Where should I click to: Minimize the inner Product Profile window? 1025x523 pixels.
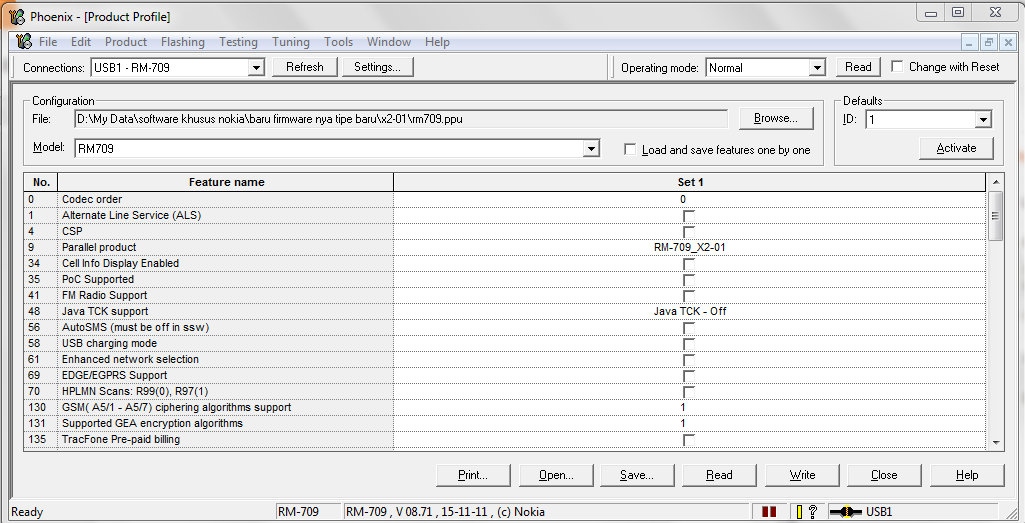[x=969, y=42]
